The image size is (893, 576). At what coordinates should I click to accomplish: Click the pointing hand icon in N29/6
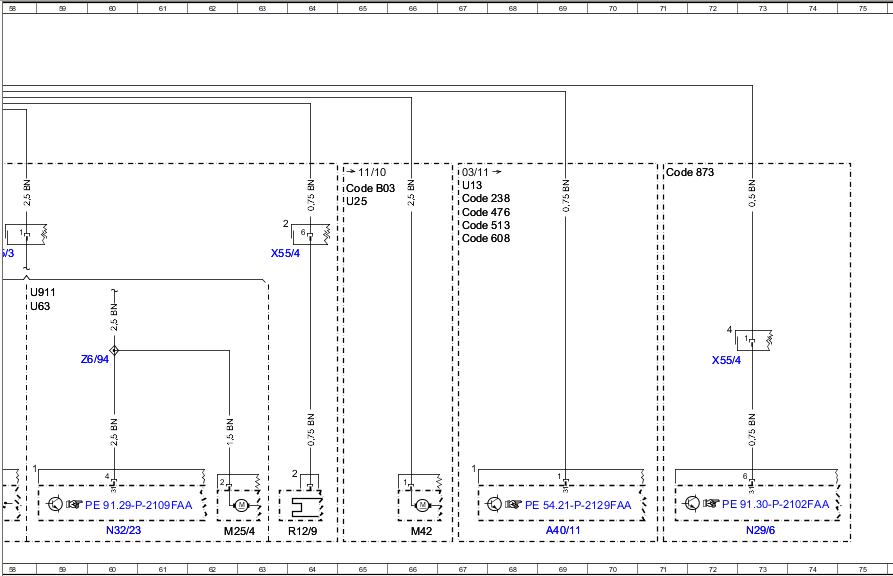click(711, 504)
